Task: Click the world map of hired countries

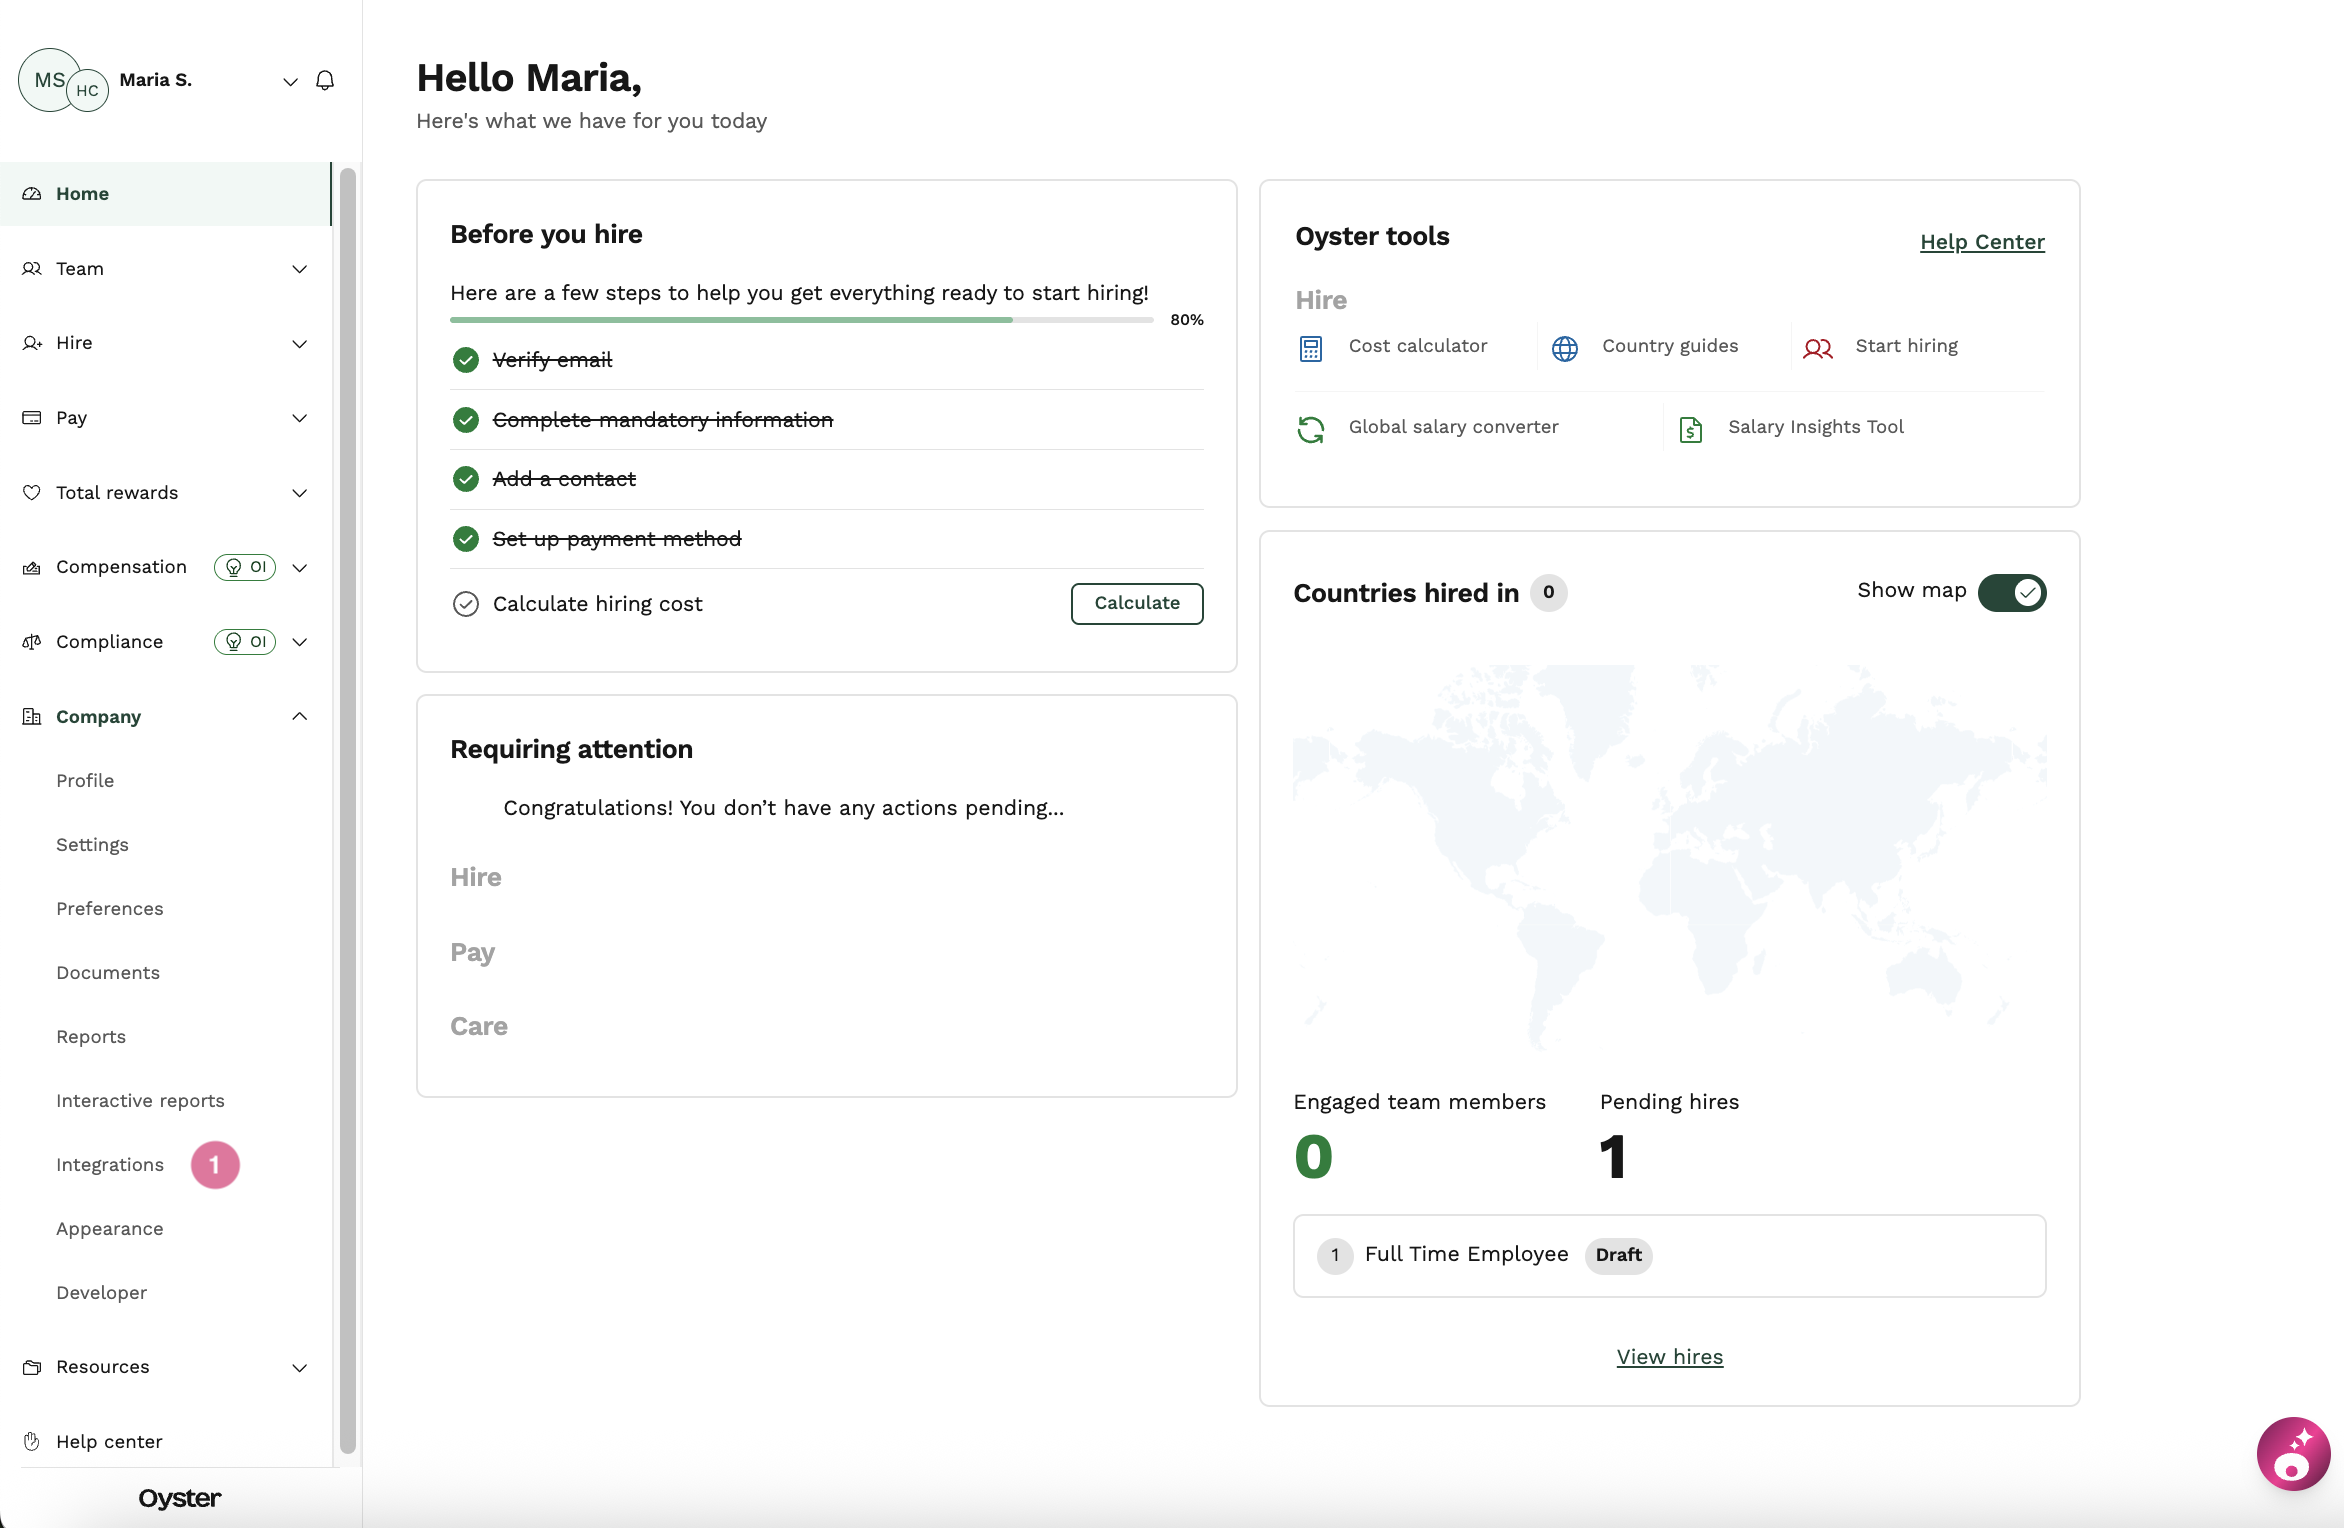Action: [1670, 856]
